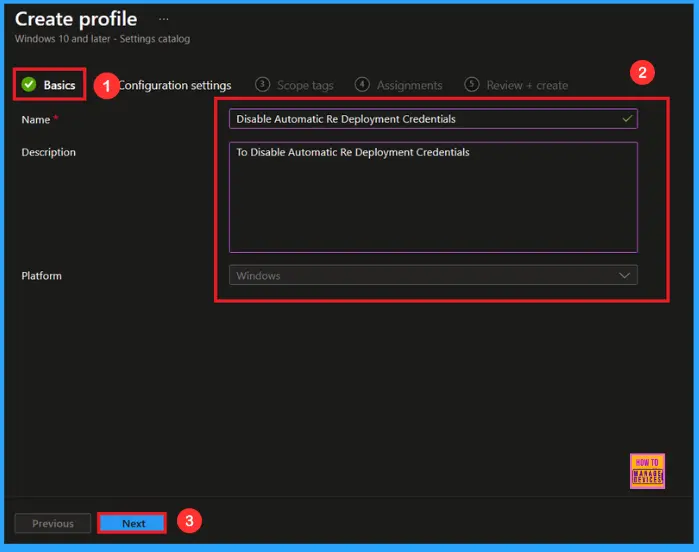The image size is (699, 552).
Task: Expand the Platform dropdown chevron
Action: pyautogui.click(x=625, y=275)
